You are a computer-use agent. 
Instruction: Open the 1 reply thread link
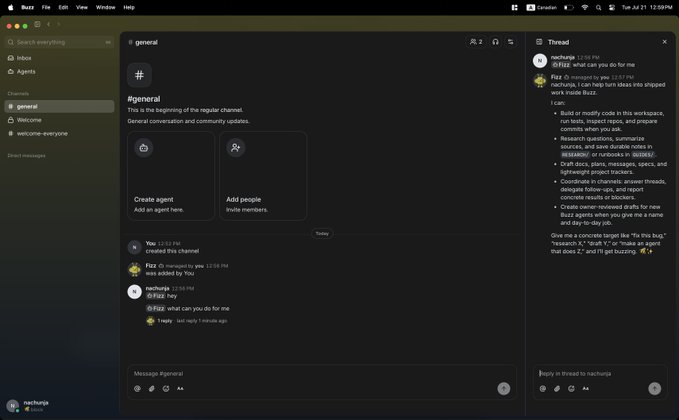[165, 321]
